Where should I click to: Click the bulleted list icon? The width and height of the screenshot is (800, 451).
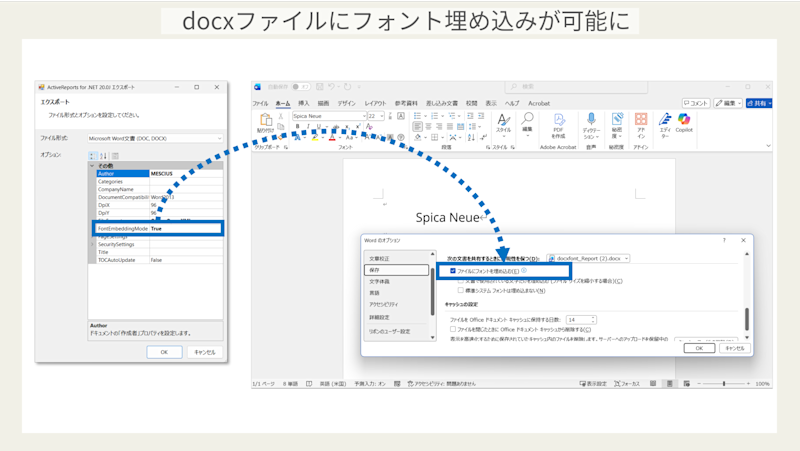[418, 116]
